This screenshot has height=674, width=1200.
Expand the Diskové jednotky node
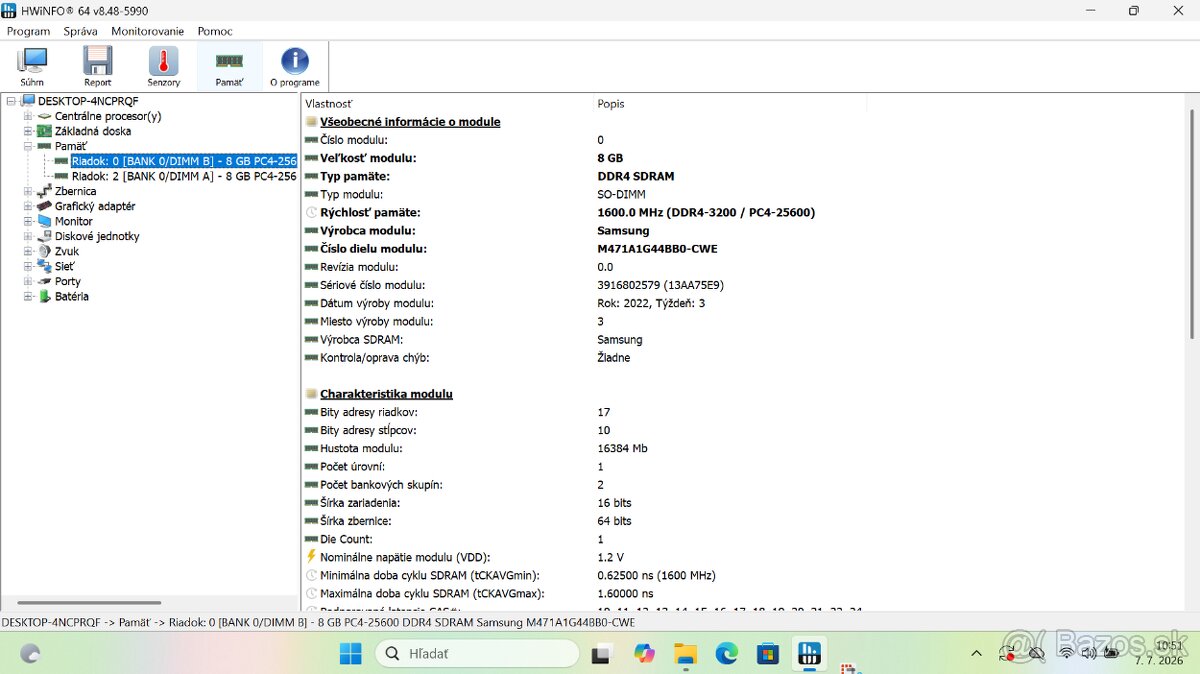point(28,236)
